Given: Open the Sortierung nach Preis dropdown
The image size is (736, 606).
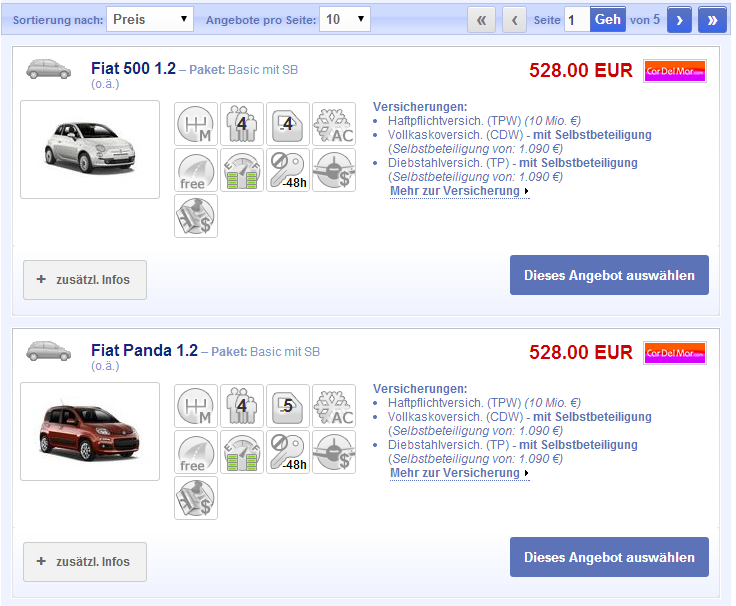Looking at the screenshot, I should pyautogui.click(x=150, y=19).
